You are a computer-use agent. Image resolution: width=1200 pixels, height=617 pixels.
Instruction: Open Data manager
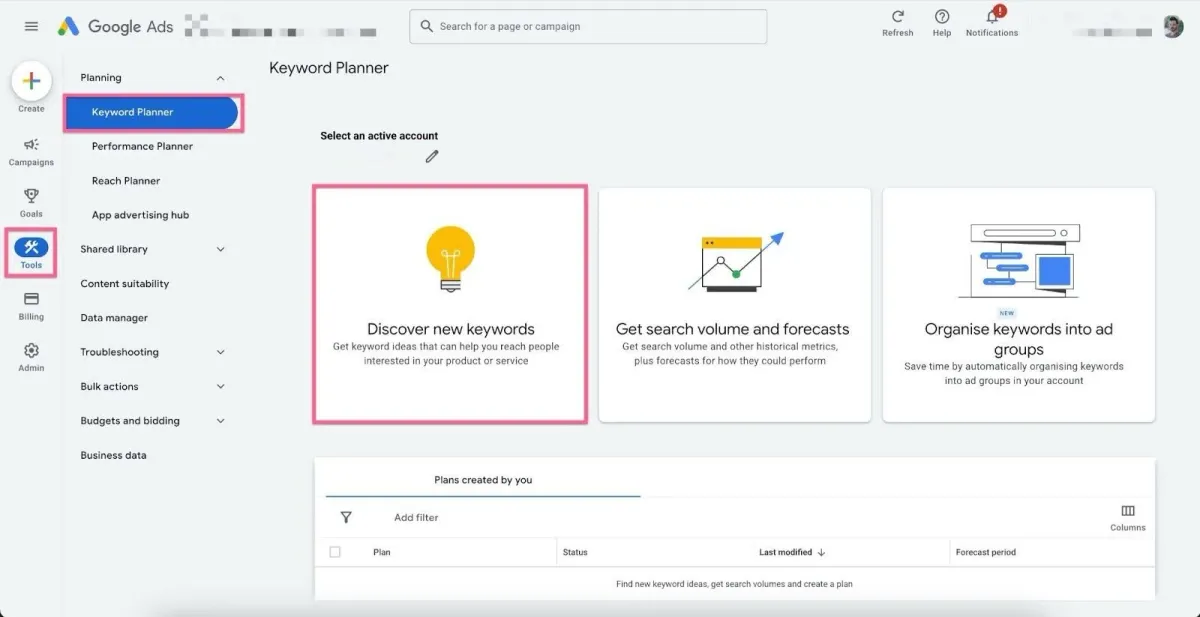(x=114, y=318)
